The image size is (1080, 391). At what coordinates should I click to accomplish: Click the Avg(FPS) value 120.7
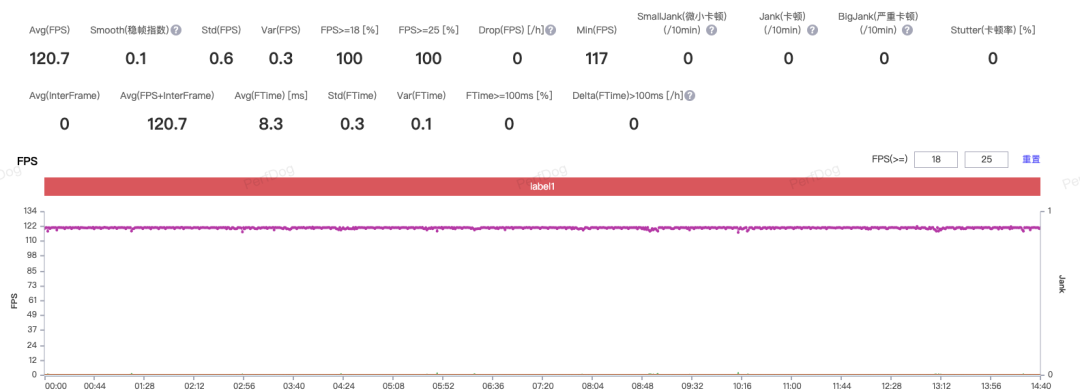pyautogui.click(x=50, y=59)
